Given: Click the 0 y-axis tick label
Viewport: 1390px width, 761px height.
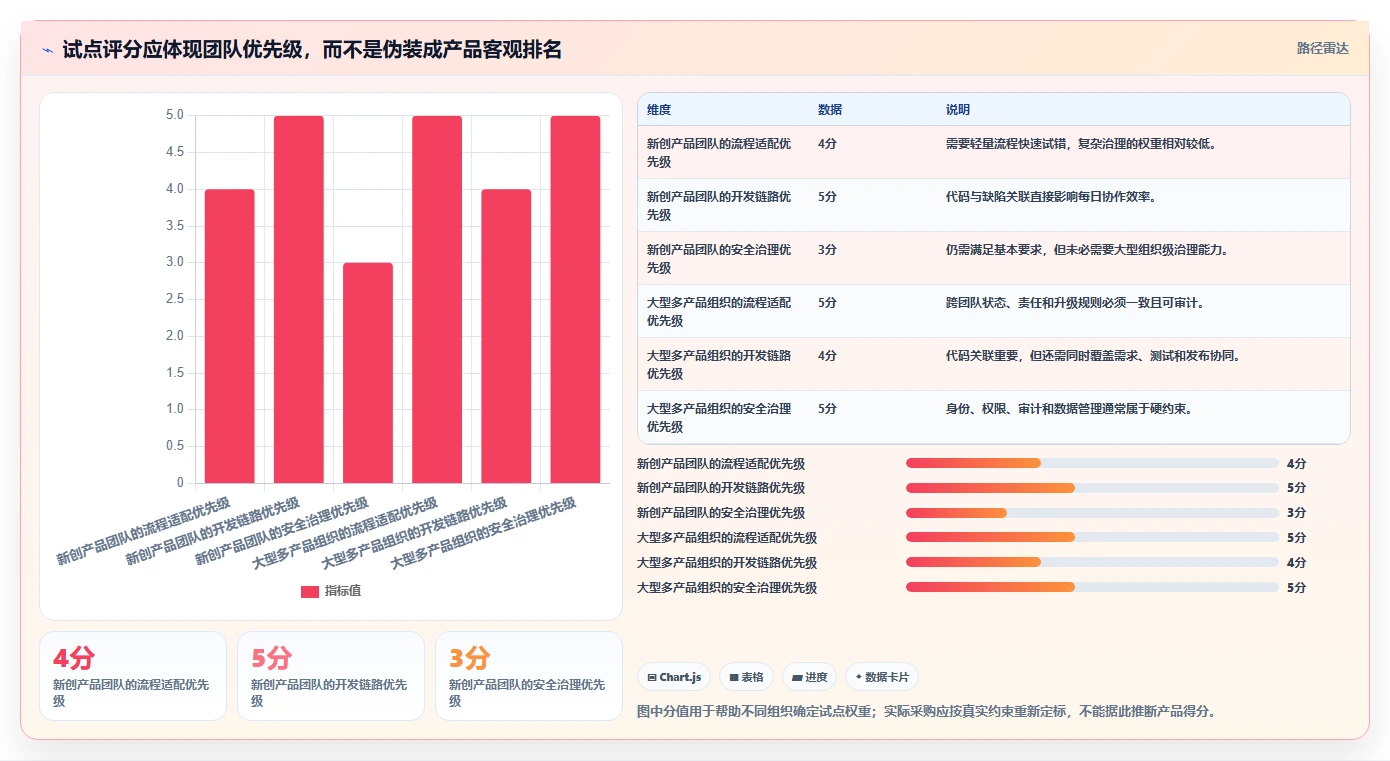Looking at the screenshot, I should coord(181,483).
